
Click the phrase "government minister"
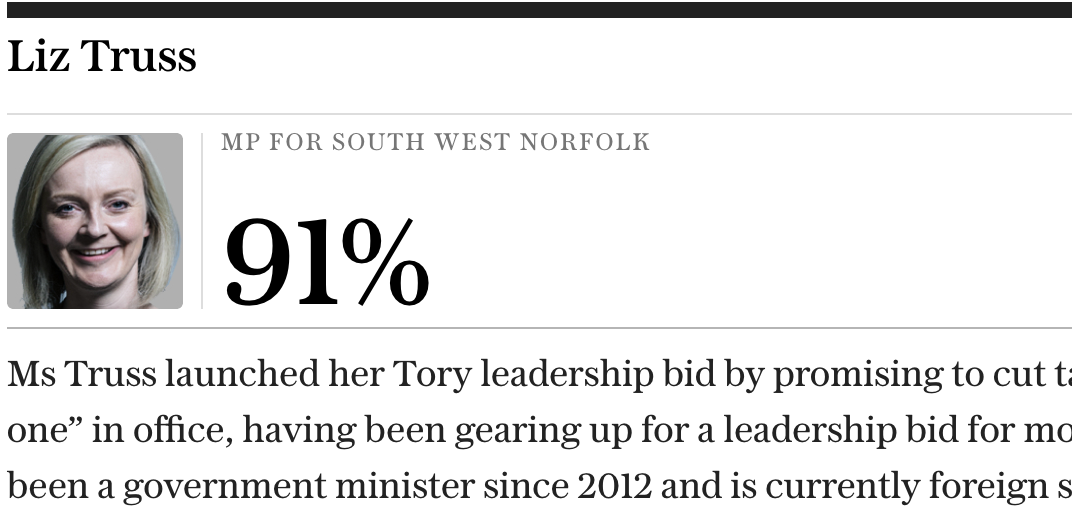click(298, 488)
